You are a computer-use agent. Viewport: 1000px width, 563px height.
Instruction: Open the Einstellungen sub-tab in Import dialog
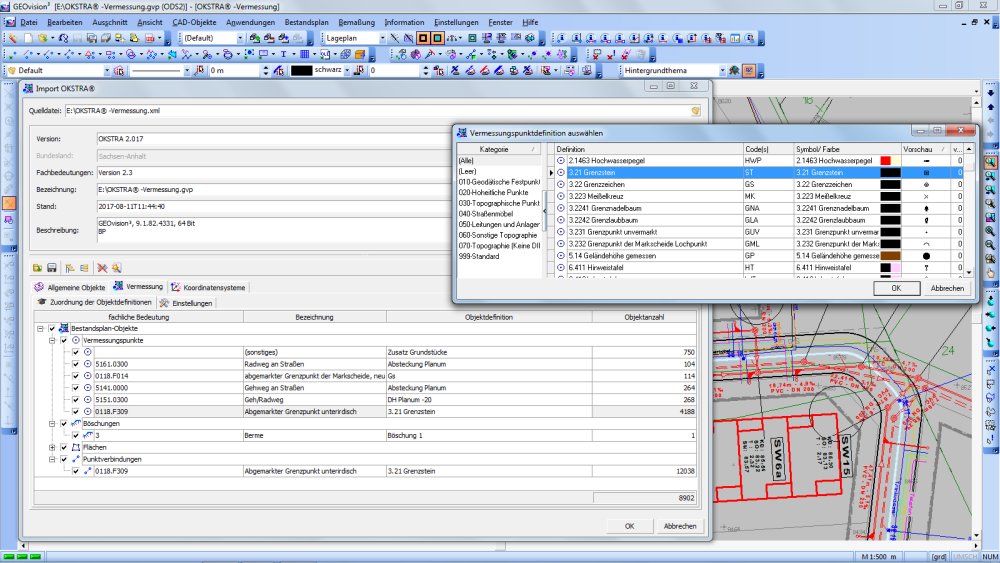186,303
